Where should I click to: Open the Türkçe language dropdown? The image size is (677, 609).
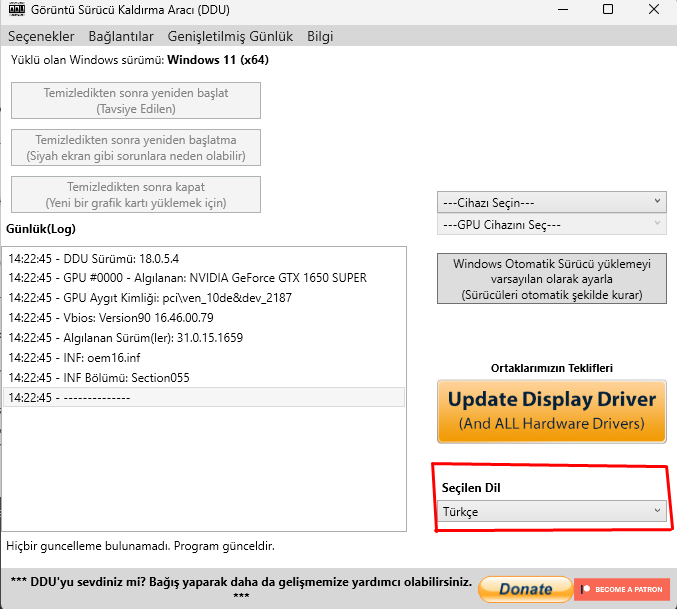552,511
